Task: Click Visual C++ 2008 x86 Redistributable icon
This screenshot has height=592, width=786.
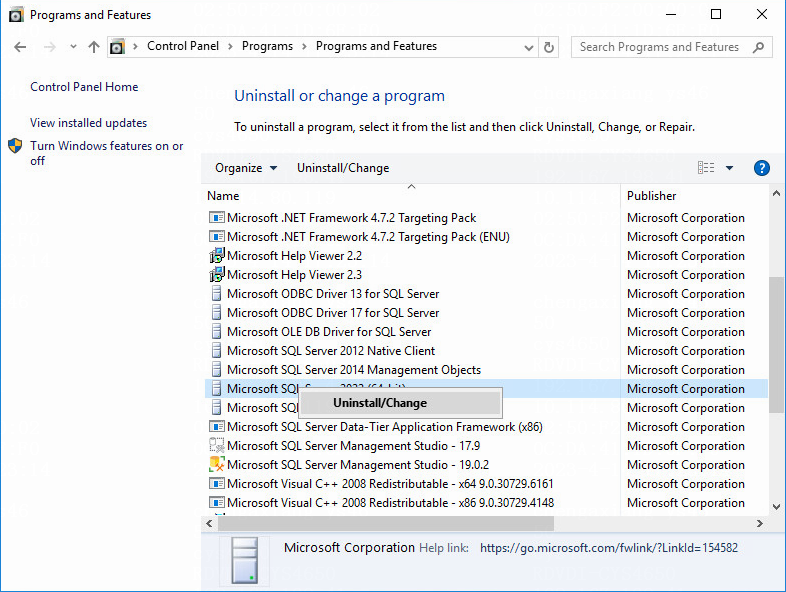Action: pyautogui.click(x=217, y=503)
